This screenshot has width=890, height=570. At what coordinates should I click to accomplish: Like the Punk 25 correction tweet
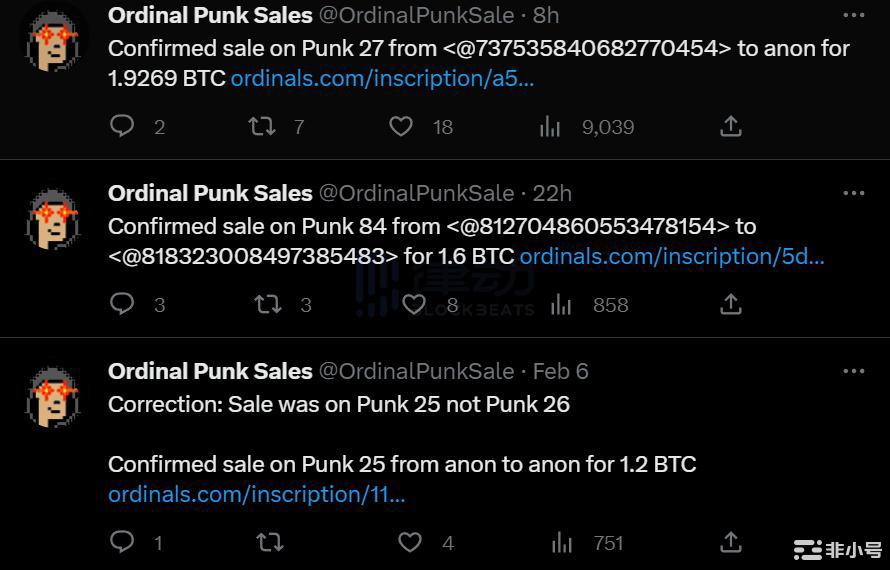(410, 542)
